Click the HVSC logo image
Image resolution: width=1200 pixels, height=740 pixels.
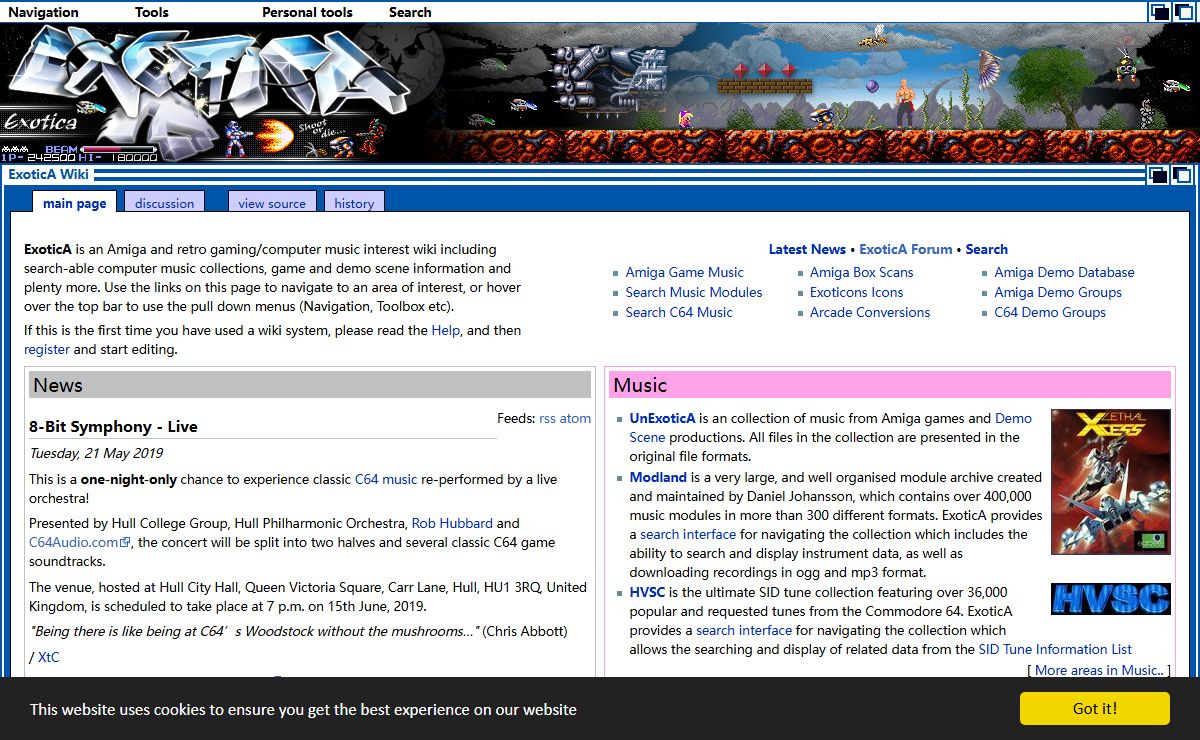pyautogui.click(x=1111, y=599)
